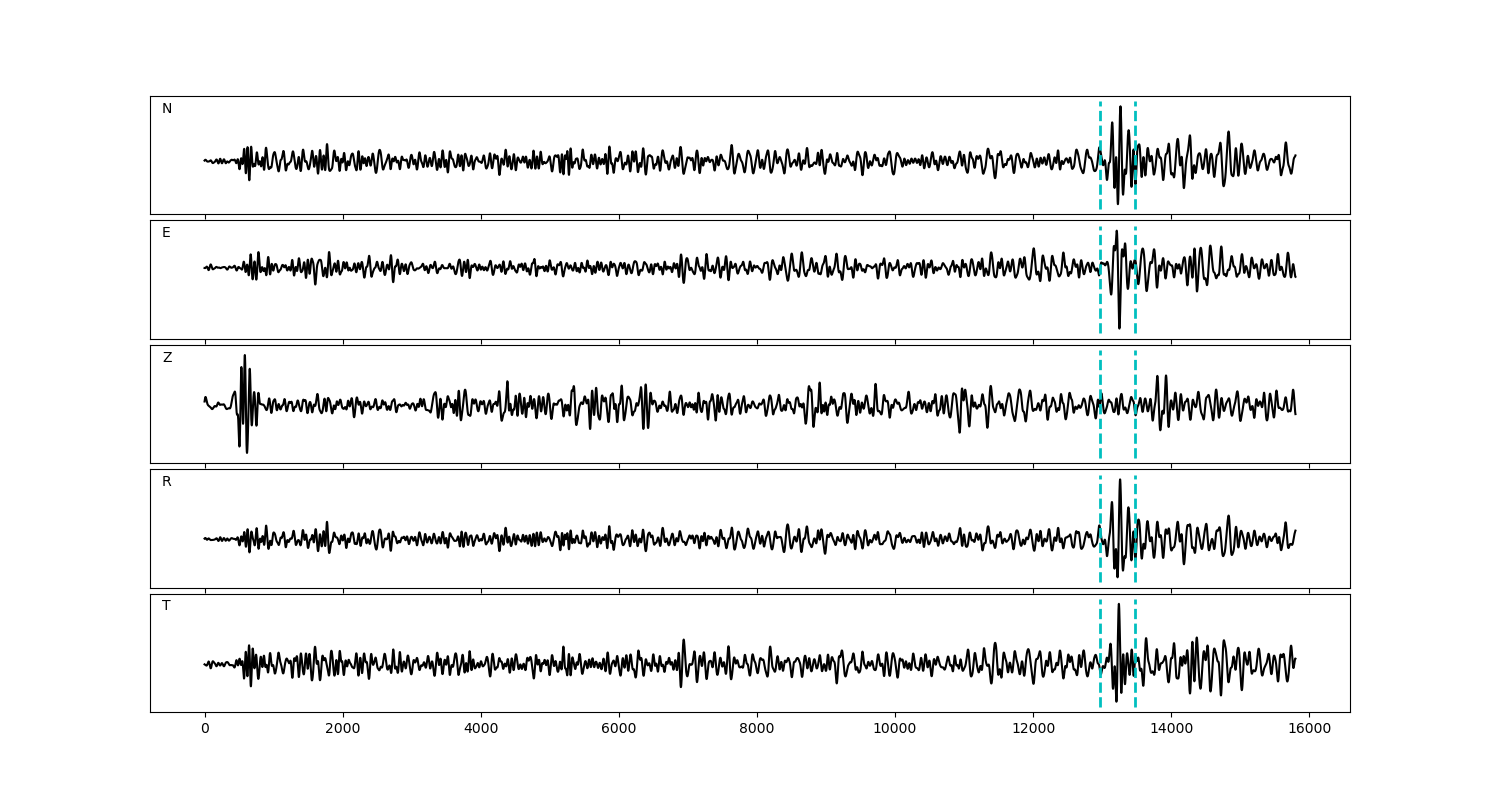Click the "12000" x-axis tick label

pyautogui.click(x=1033, y=729)
